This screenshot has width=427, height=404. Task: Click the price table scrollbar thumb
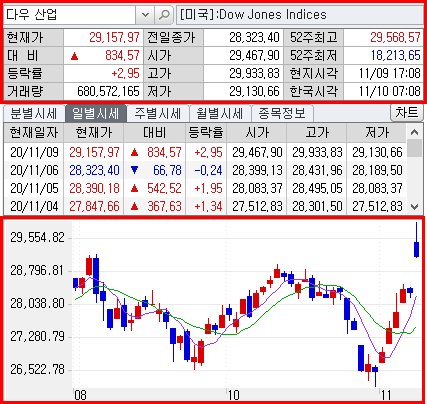(414, 148)
